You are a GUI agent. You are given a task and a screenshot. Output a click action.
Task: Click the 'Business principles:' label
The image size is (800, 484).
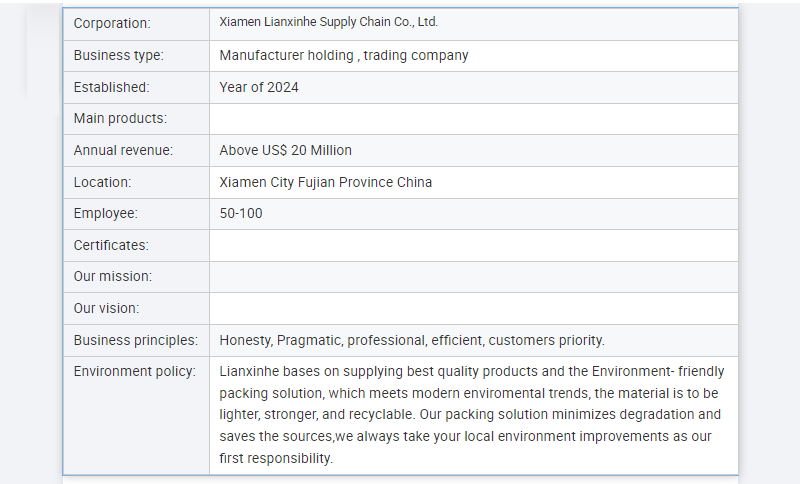click(x=135, y=340)
